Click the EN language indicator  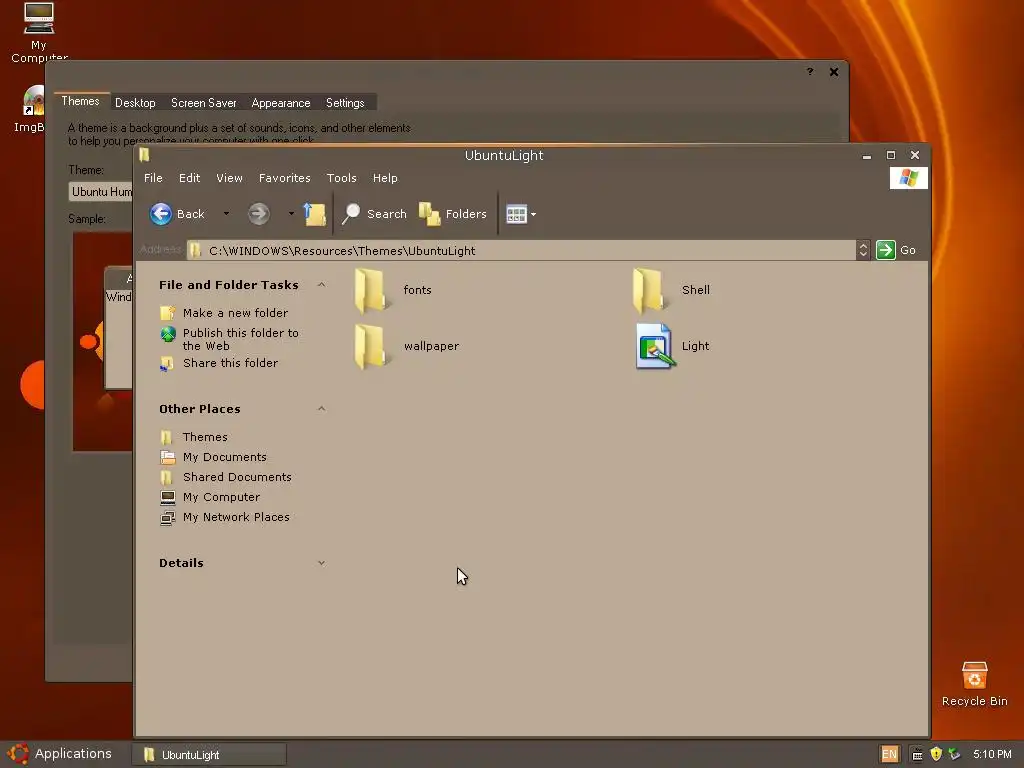889,754
